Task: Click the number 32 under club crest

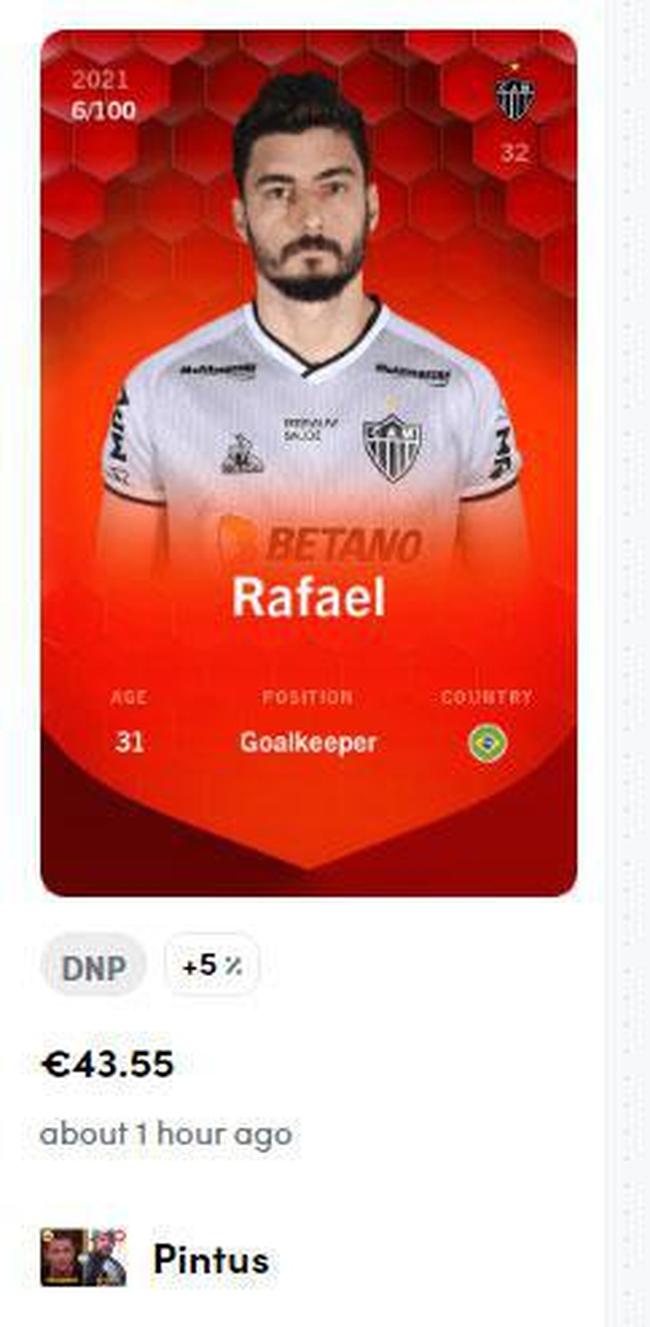Action: pyautogui.click(x=514, y=152)
